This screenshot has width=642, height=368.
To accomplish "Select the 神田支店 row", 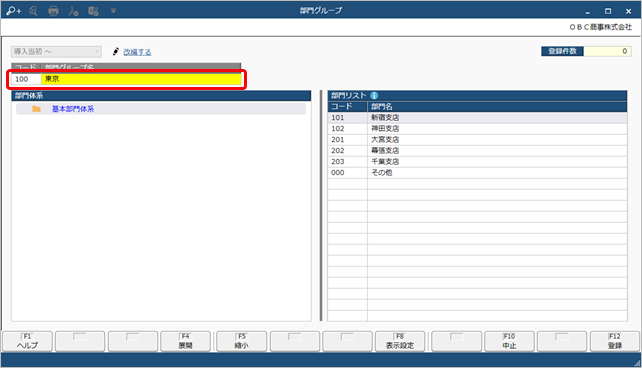I will [477, 129].
